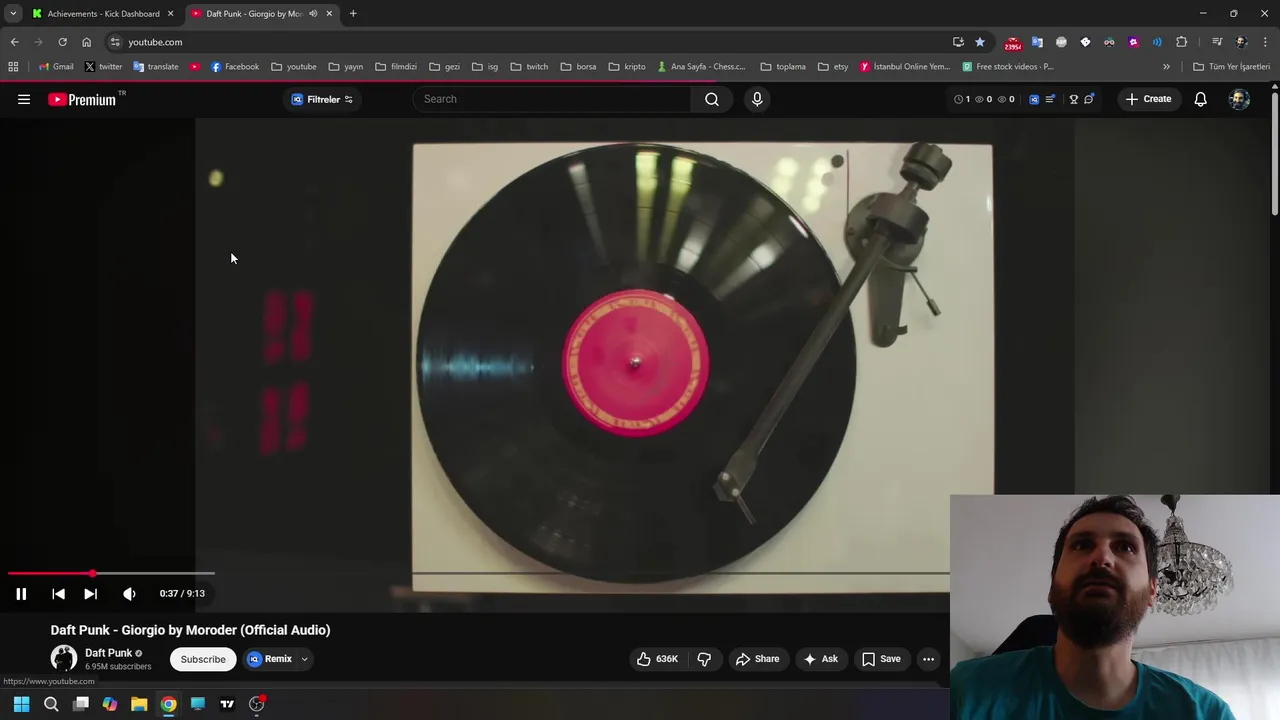Open the Google Translate extension icon
Screen dimensions: 1280x720
pyautogui.click(x=1037, y=42)
